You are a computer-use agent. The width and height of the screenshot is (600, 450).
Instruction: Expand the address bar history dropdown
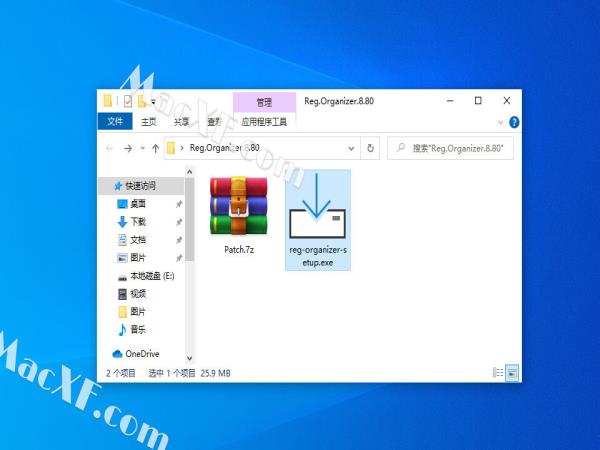(351, 148)
